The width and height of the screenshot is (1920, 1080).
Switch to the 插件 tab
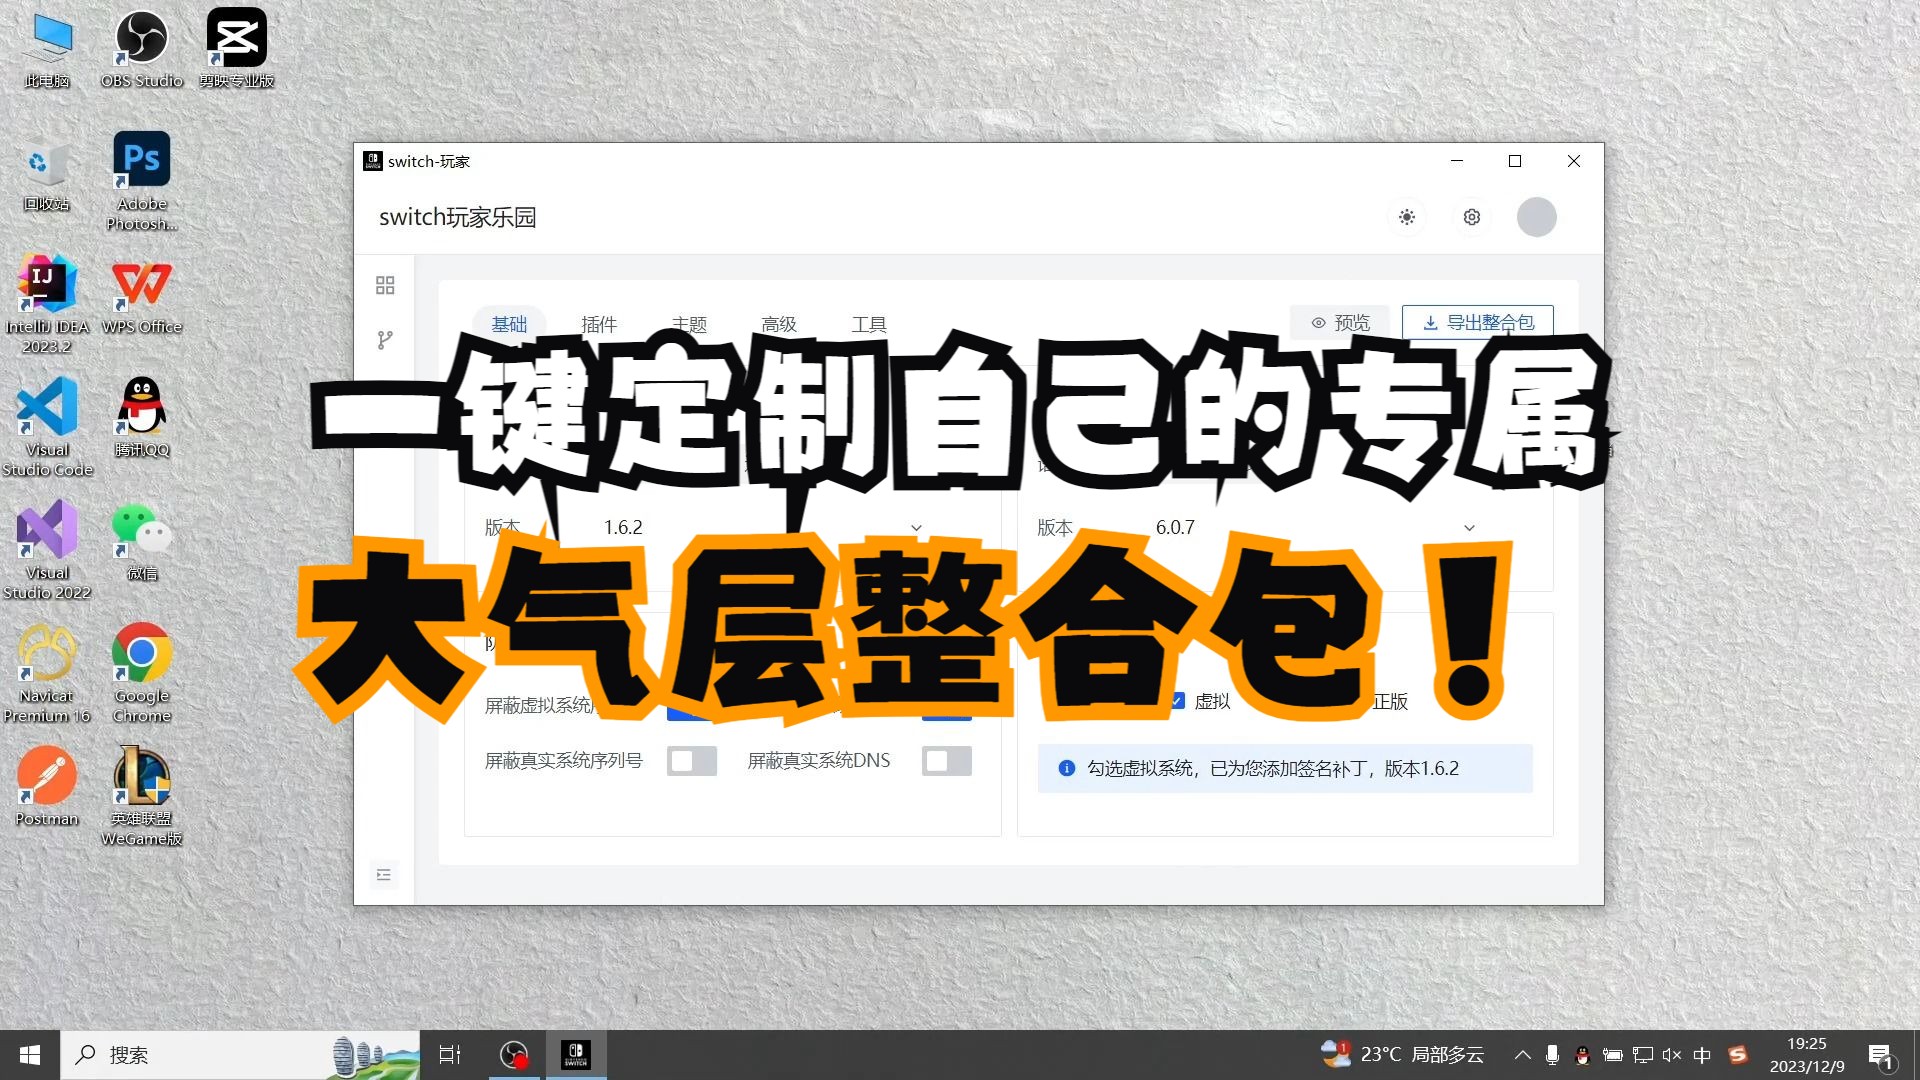pos(601,324)
